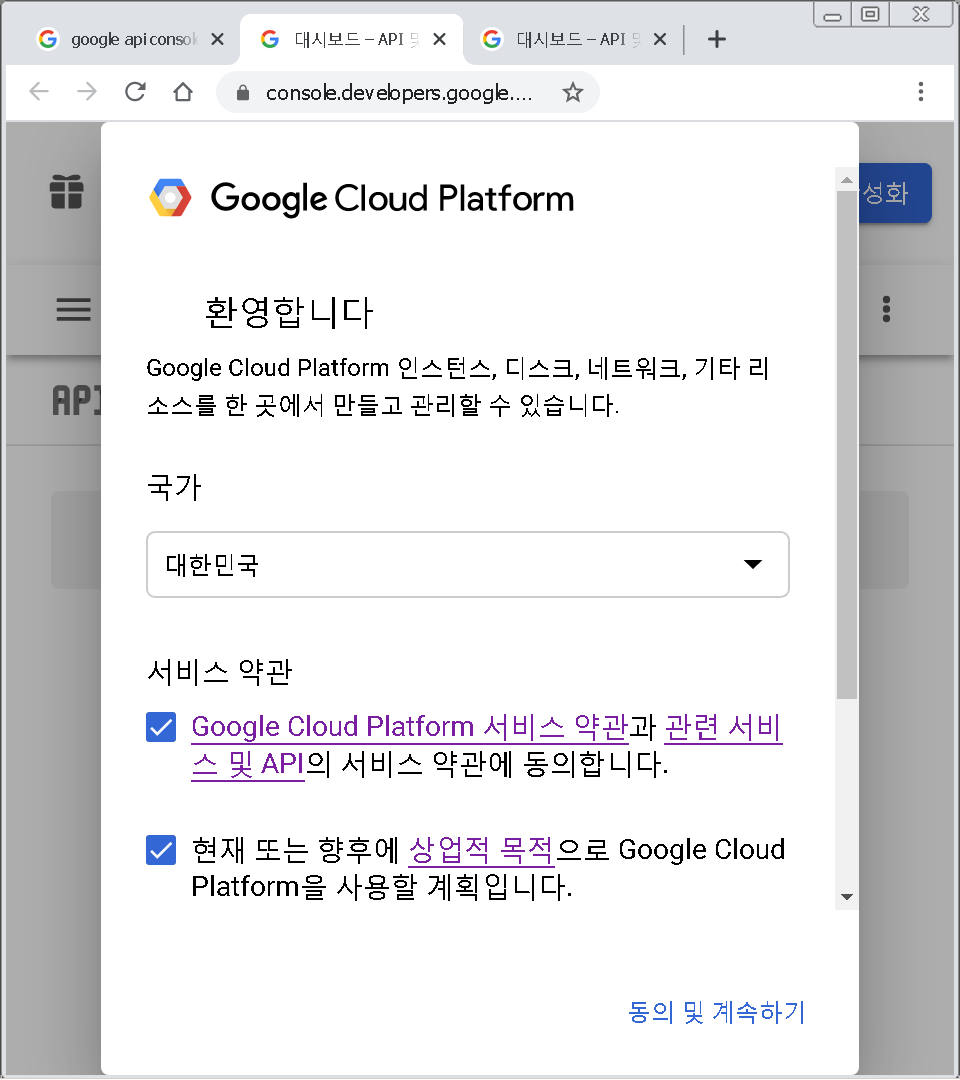960x1080 pixels.
Task: Open the gift icon behind the dialog
Action: pyautogui.click(x=67, y=191)
